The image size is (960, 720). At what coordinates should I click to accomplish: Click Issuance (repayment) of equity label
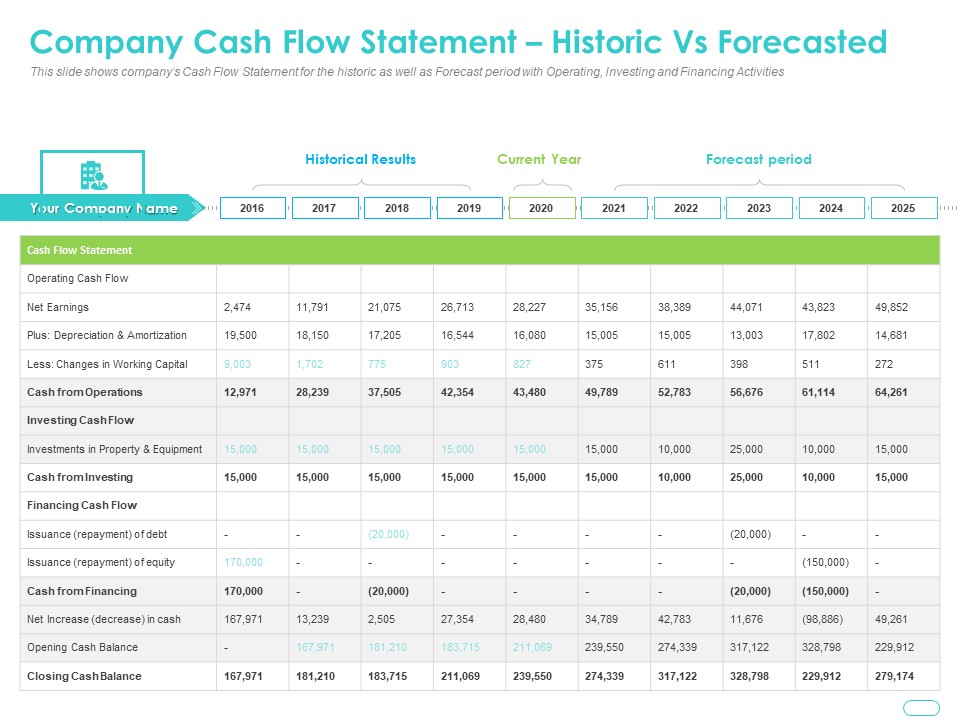click(101, 563)
